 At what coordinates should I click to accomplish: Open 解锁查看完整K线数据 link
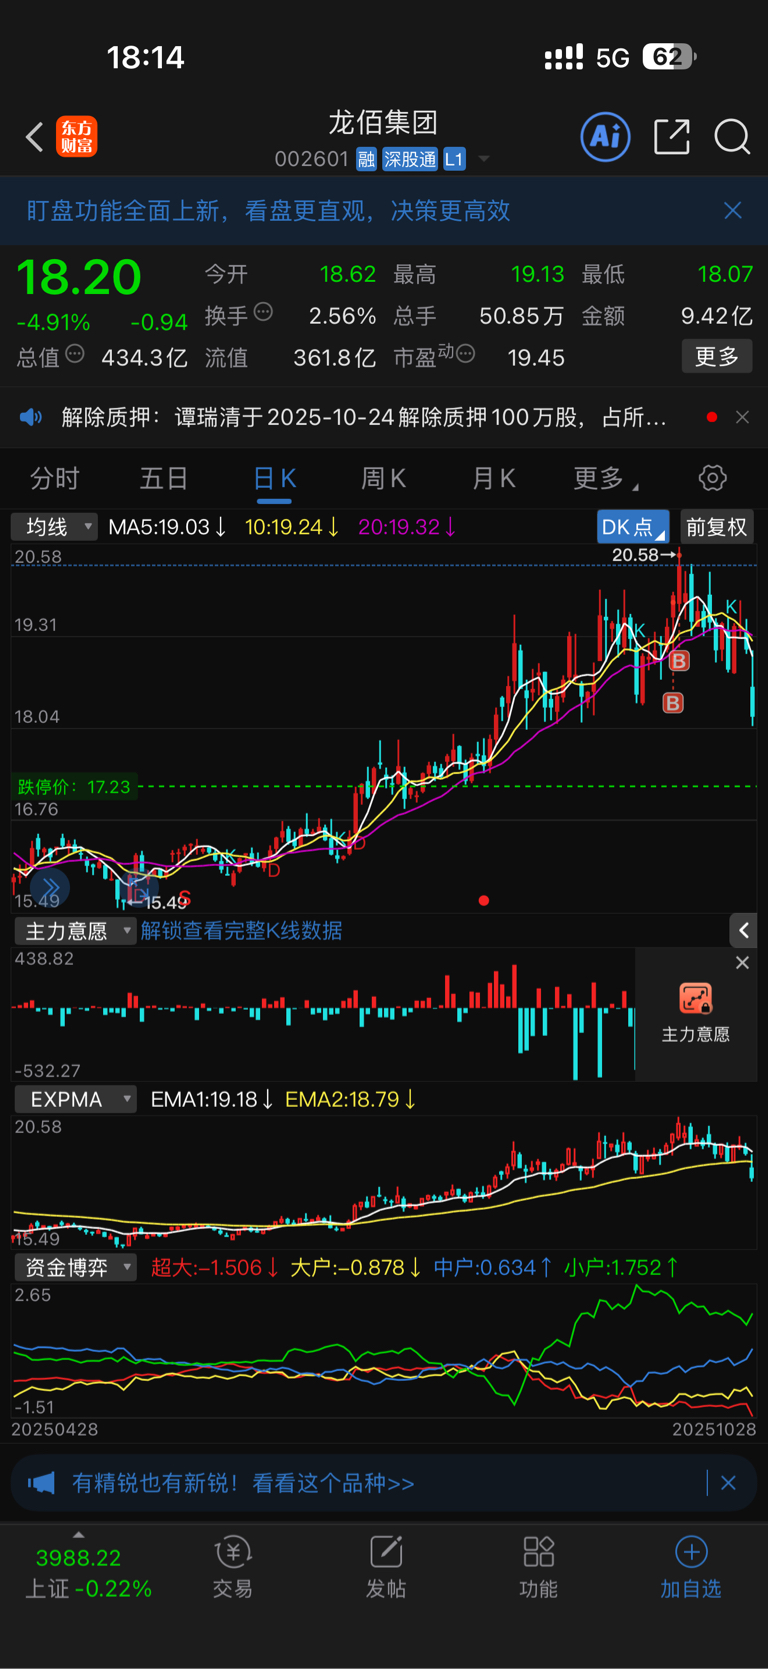tap(241, 931)
